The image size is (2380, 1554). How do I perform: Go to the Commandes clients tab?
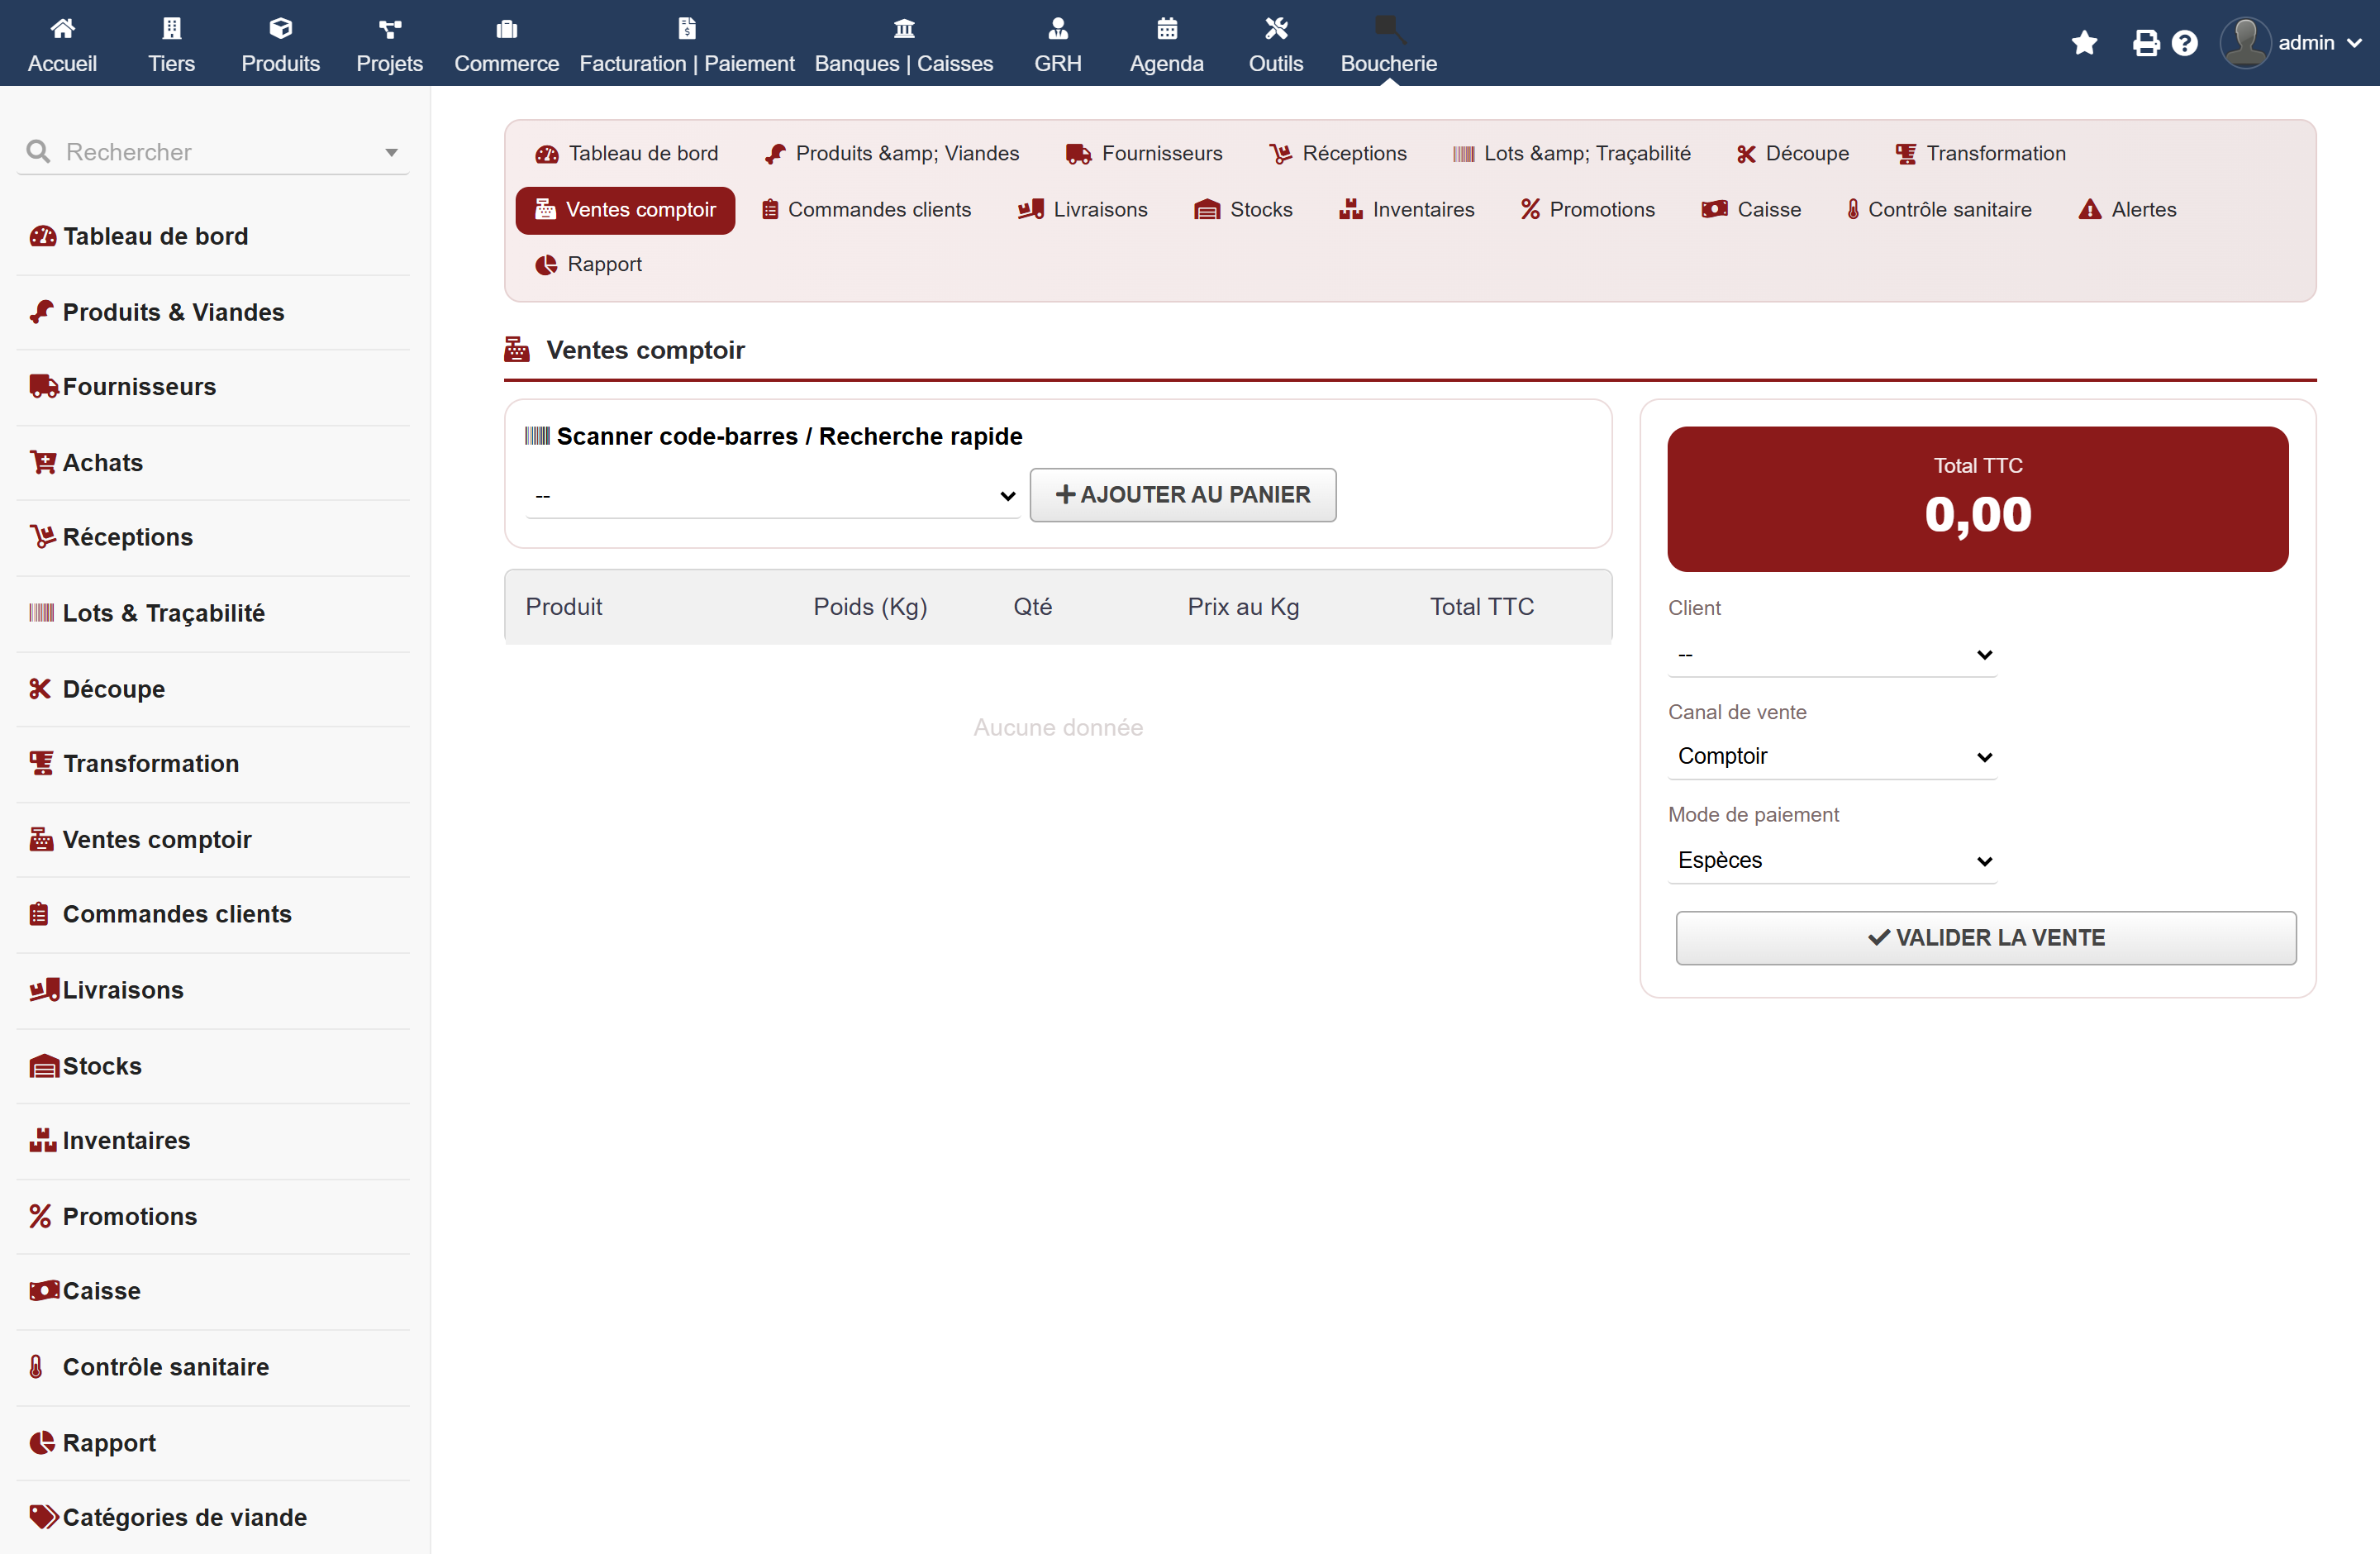pos(866,210)
